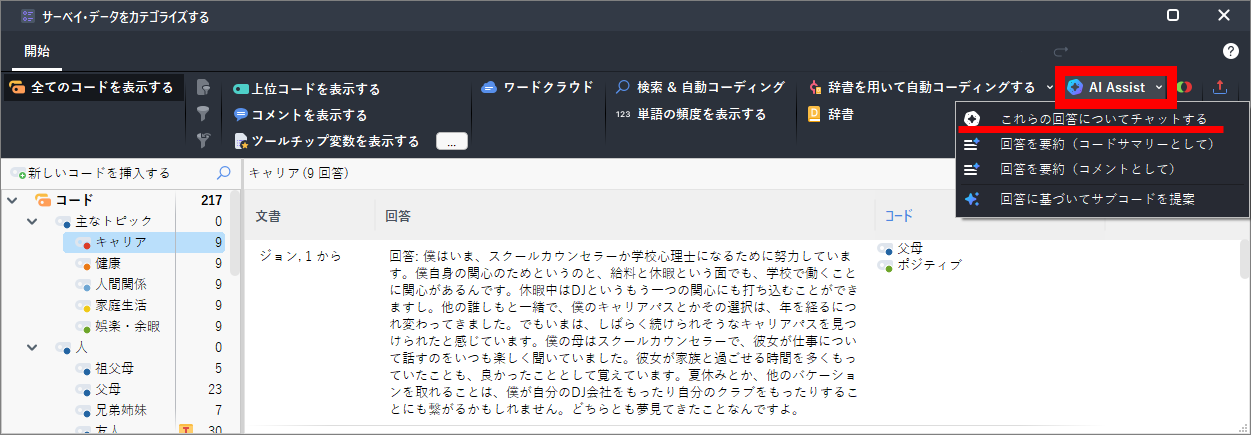
Task: Open the AI Assist dropdown
Action: 1114,87
